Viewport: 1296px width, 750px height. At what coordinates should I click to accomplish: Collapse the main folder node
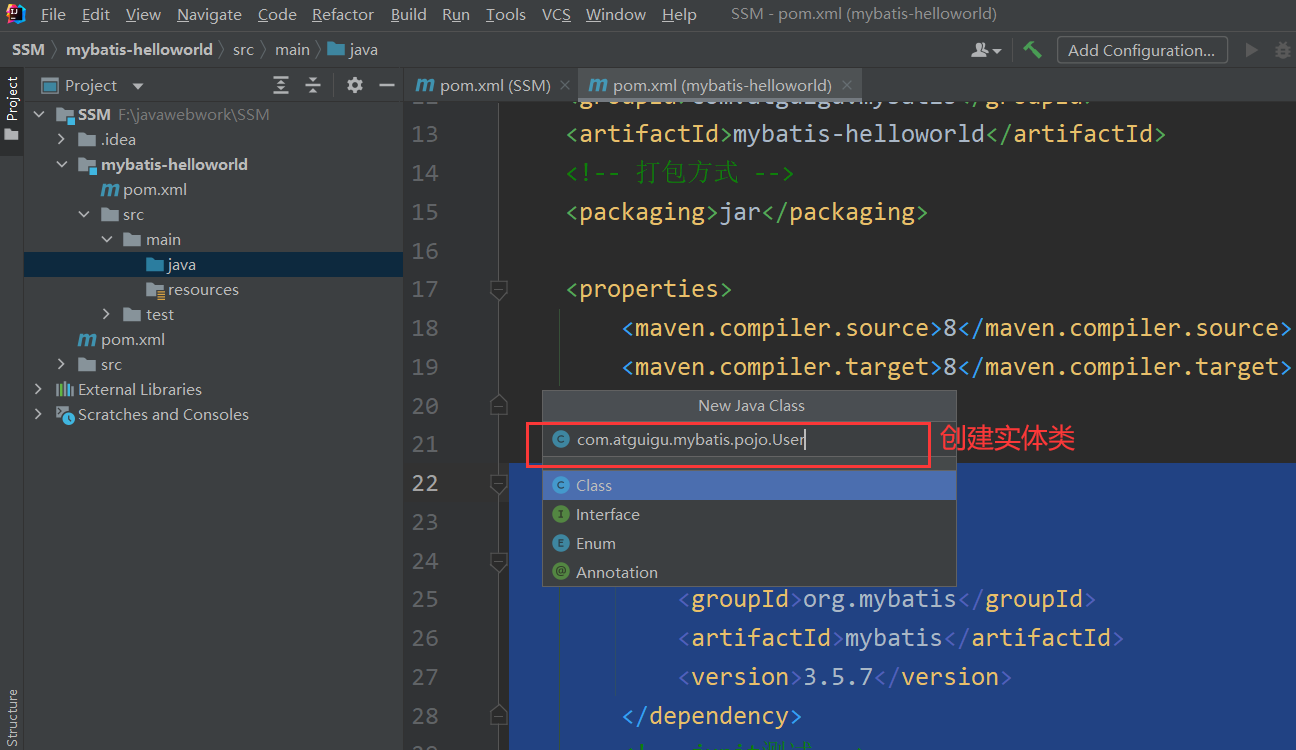pos(106,239)
